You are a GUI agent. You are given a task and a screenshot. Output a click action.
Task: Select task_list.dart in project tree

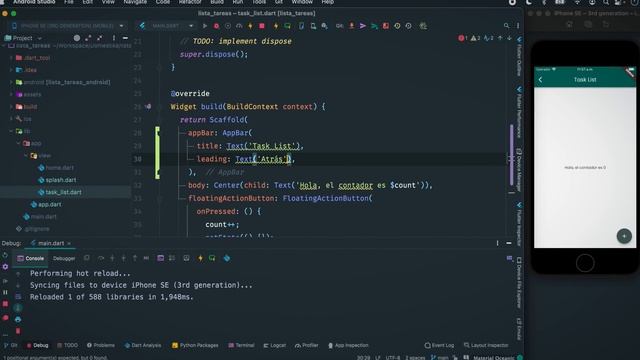pos(63,192)
